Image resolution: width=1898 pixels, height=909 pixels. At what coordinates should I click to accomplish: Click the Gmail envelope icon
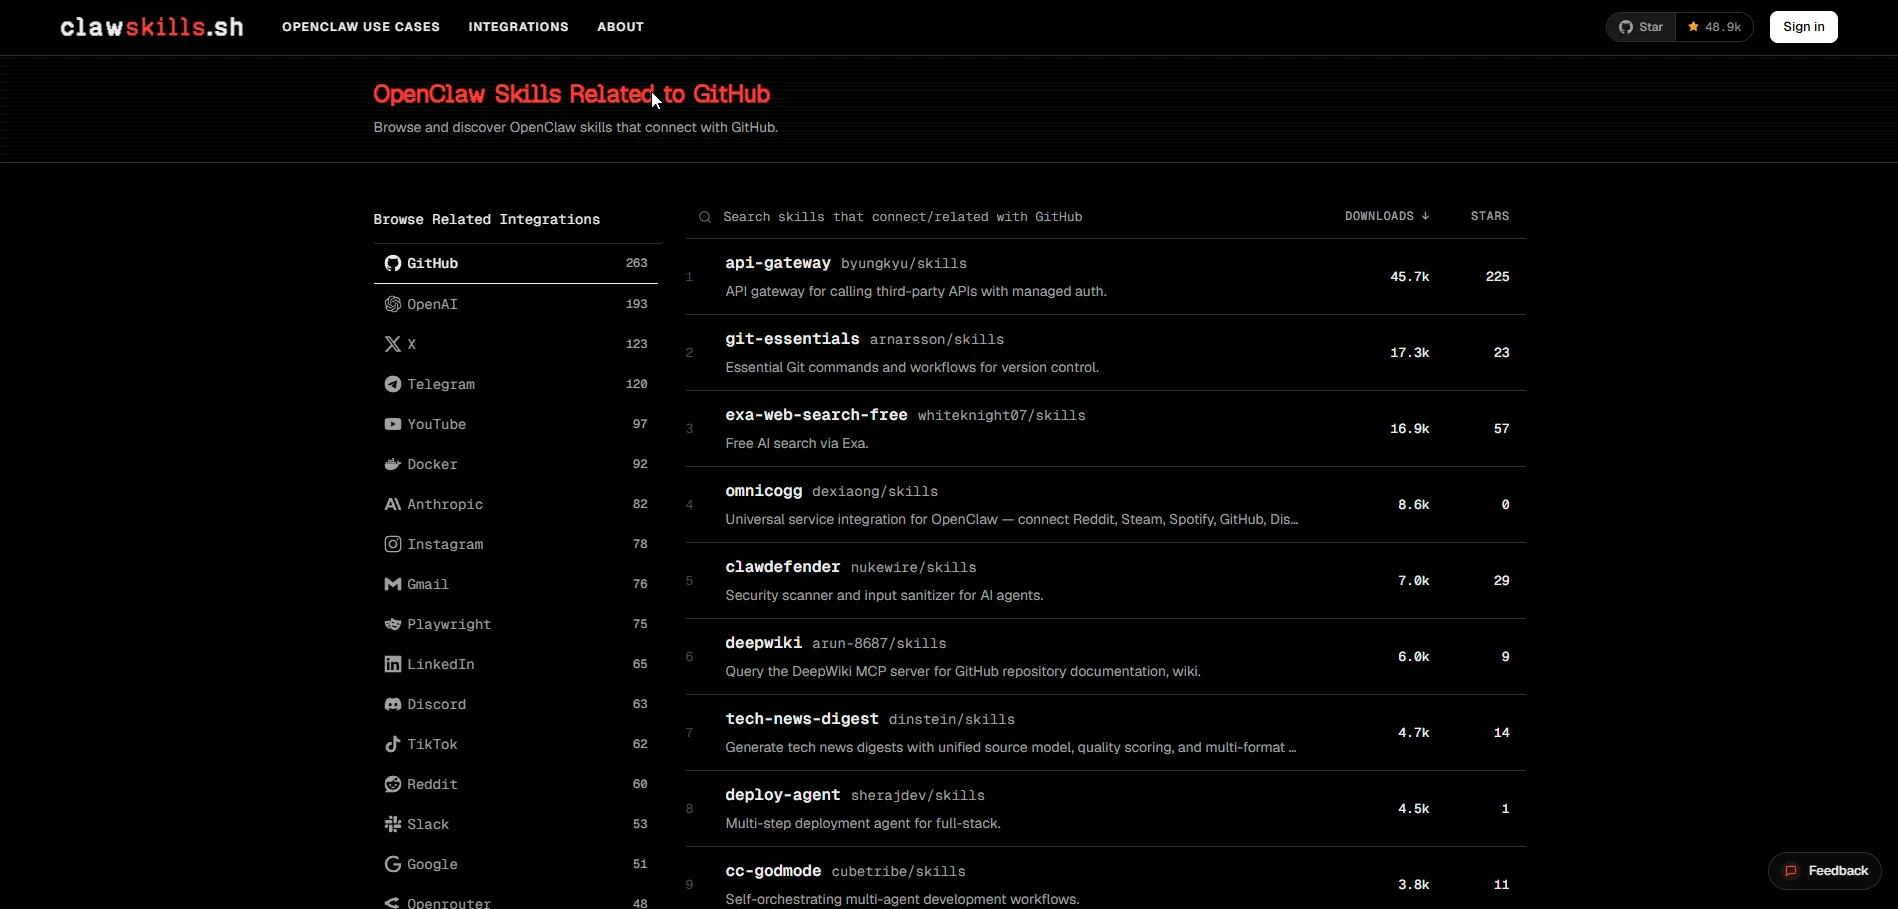(x=393, y=584)
